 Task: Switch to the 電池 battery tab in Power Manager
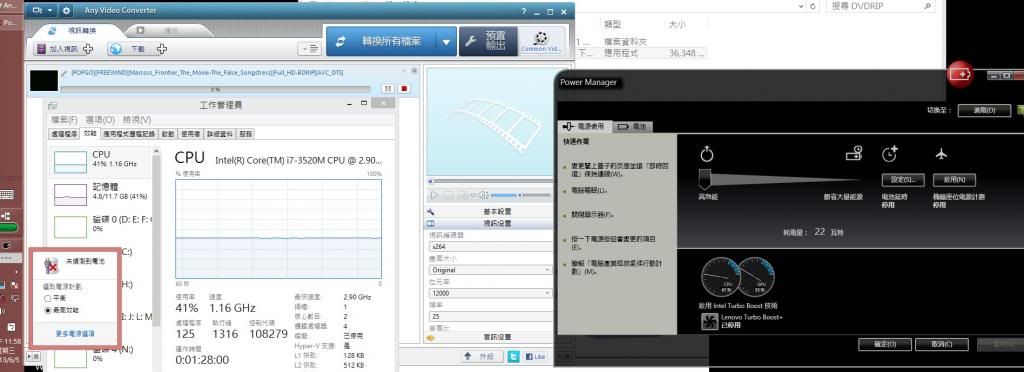pos(633,126)
